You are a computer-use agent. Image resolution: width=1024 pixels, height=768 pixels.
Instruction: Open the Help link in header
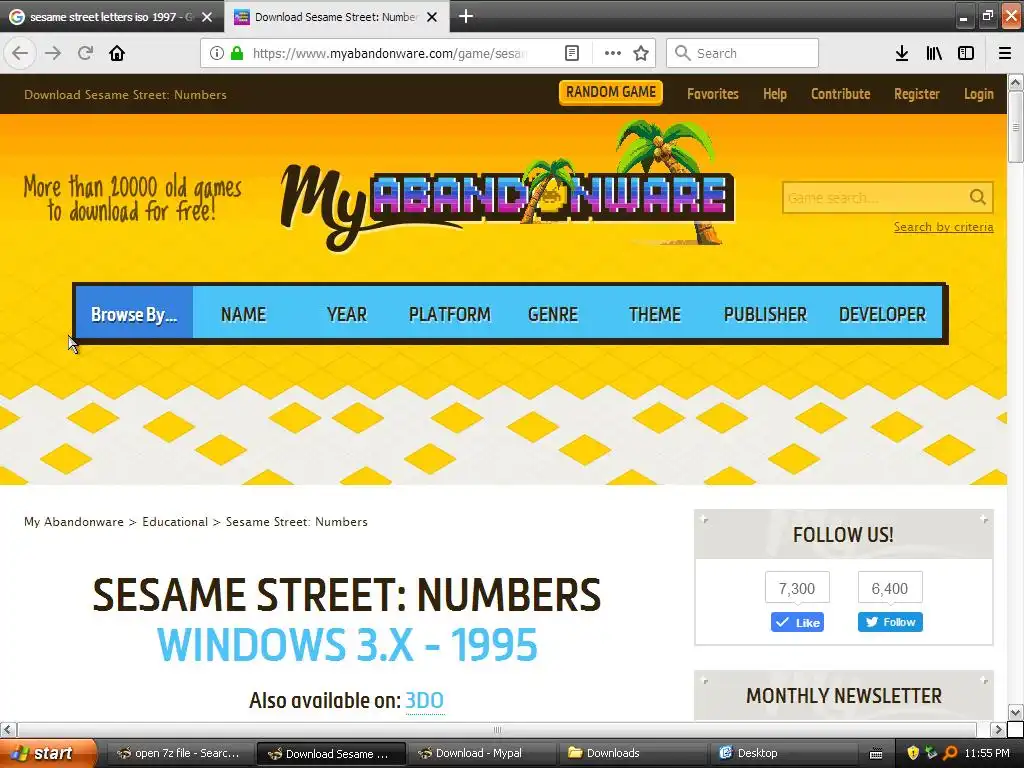[775, 94]
